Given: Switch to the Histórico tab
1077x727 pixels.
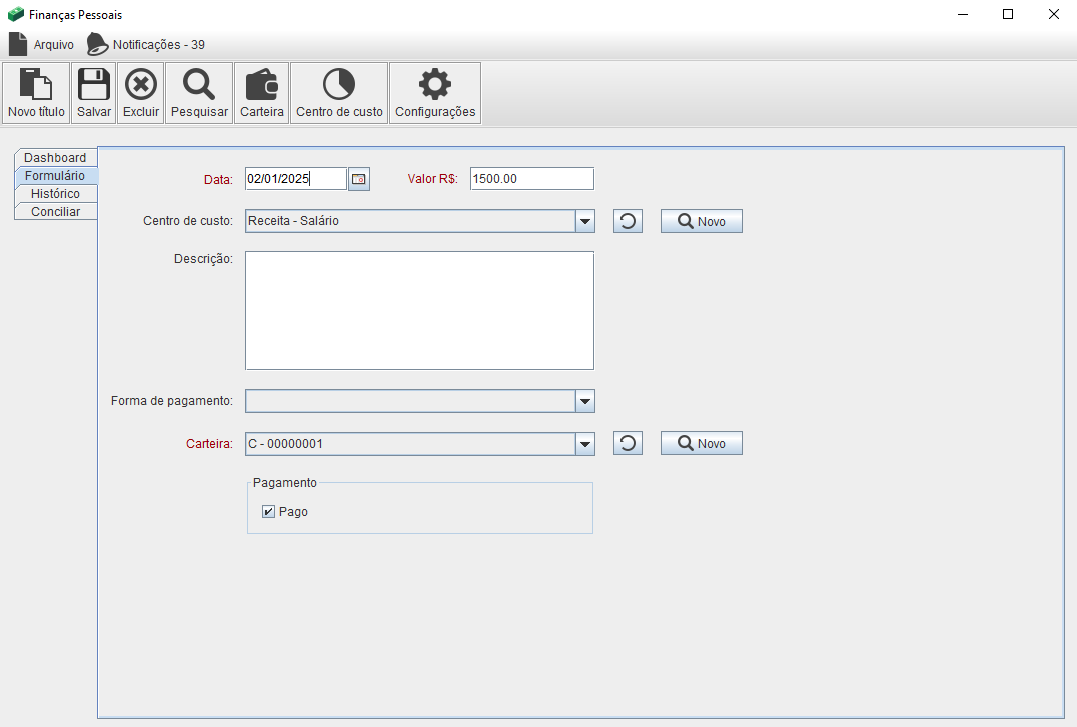Looking at the screenshot, I should click(55, 194).
